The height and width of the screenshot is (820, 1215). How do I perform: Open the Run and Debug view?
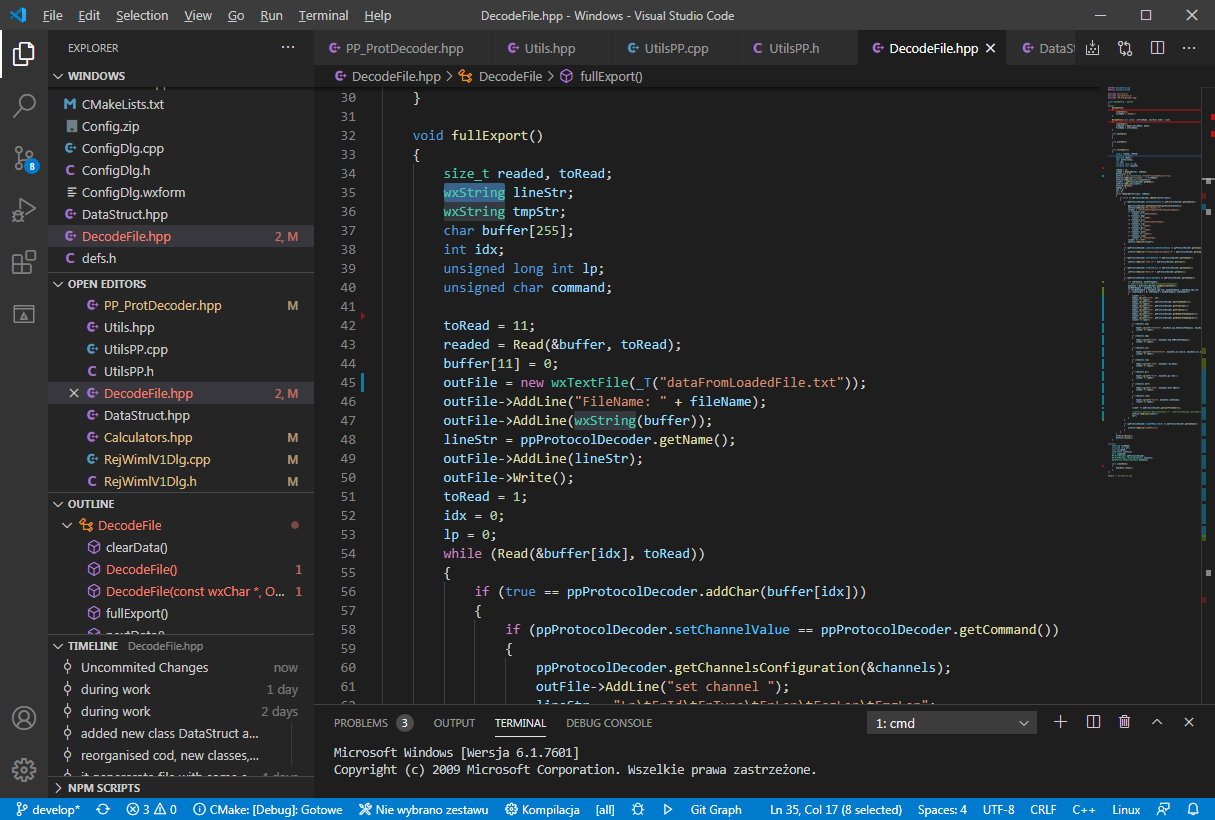[24, 210]
